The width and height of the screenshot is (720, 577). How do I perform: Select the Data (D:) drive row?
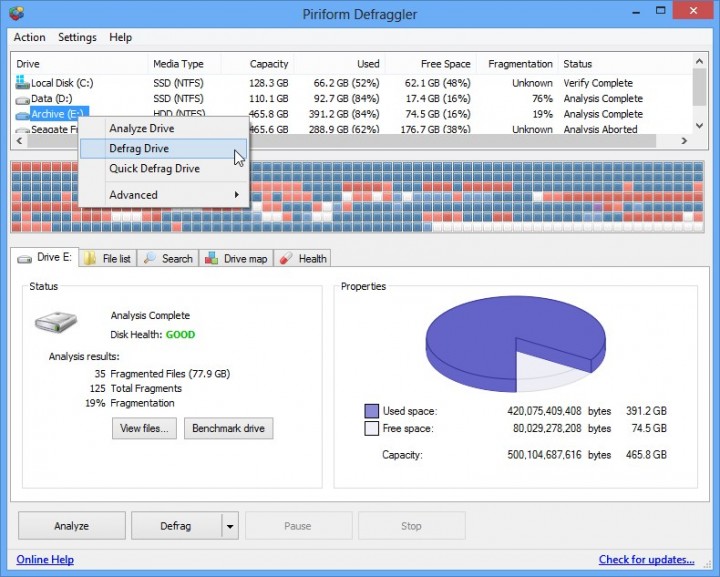tap(351, 99)
